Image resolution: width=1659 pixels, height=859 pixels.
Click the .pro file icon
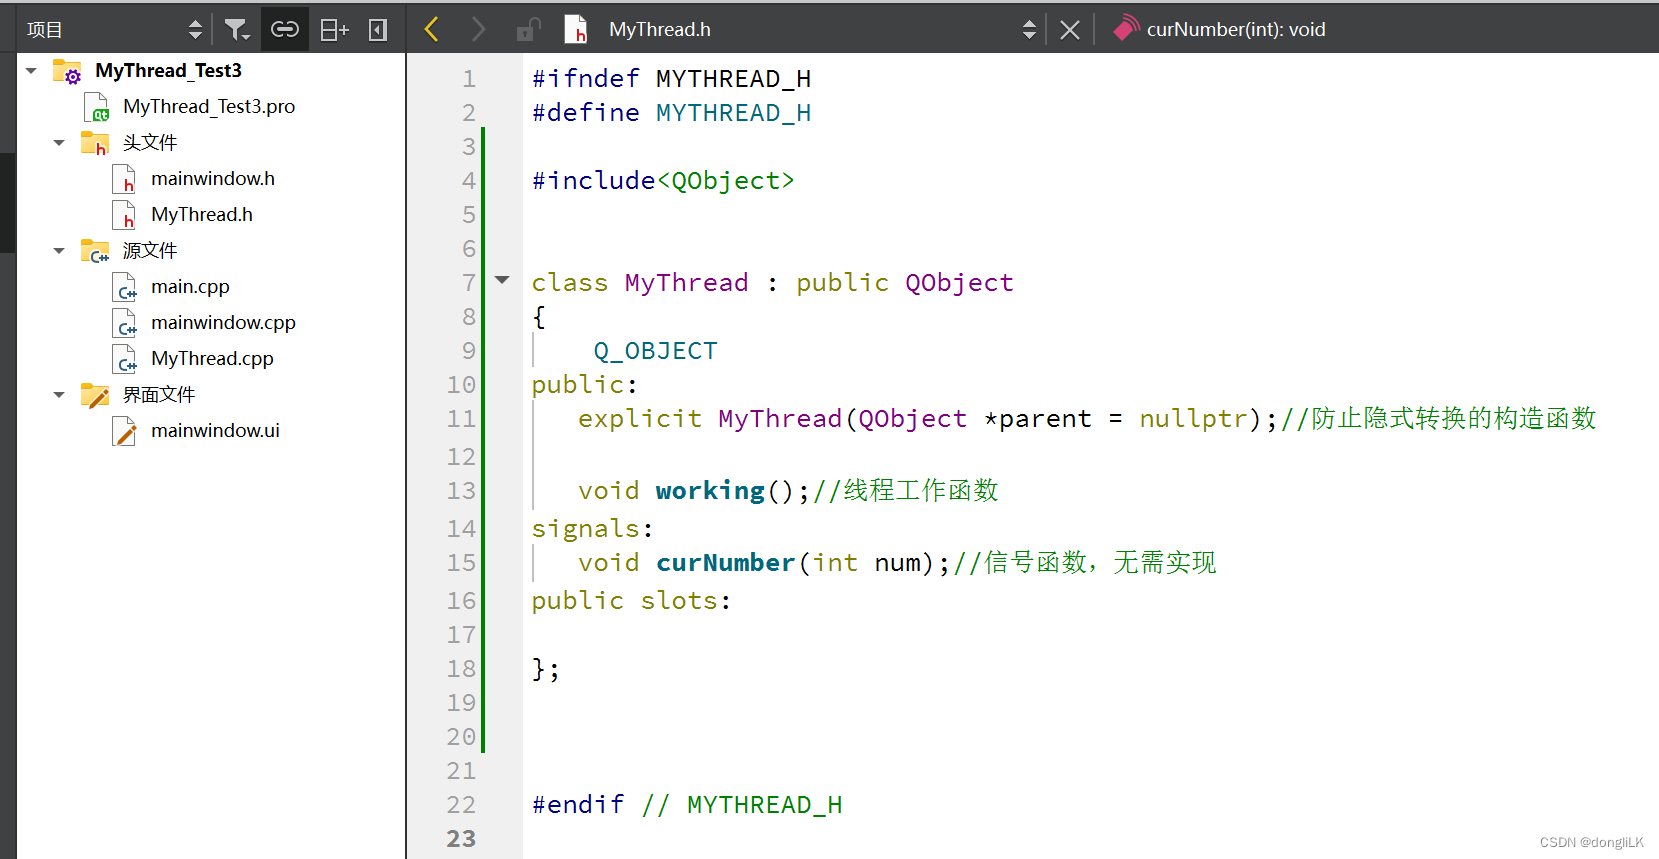96,107
